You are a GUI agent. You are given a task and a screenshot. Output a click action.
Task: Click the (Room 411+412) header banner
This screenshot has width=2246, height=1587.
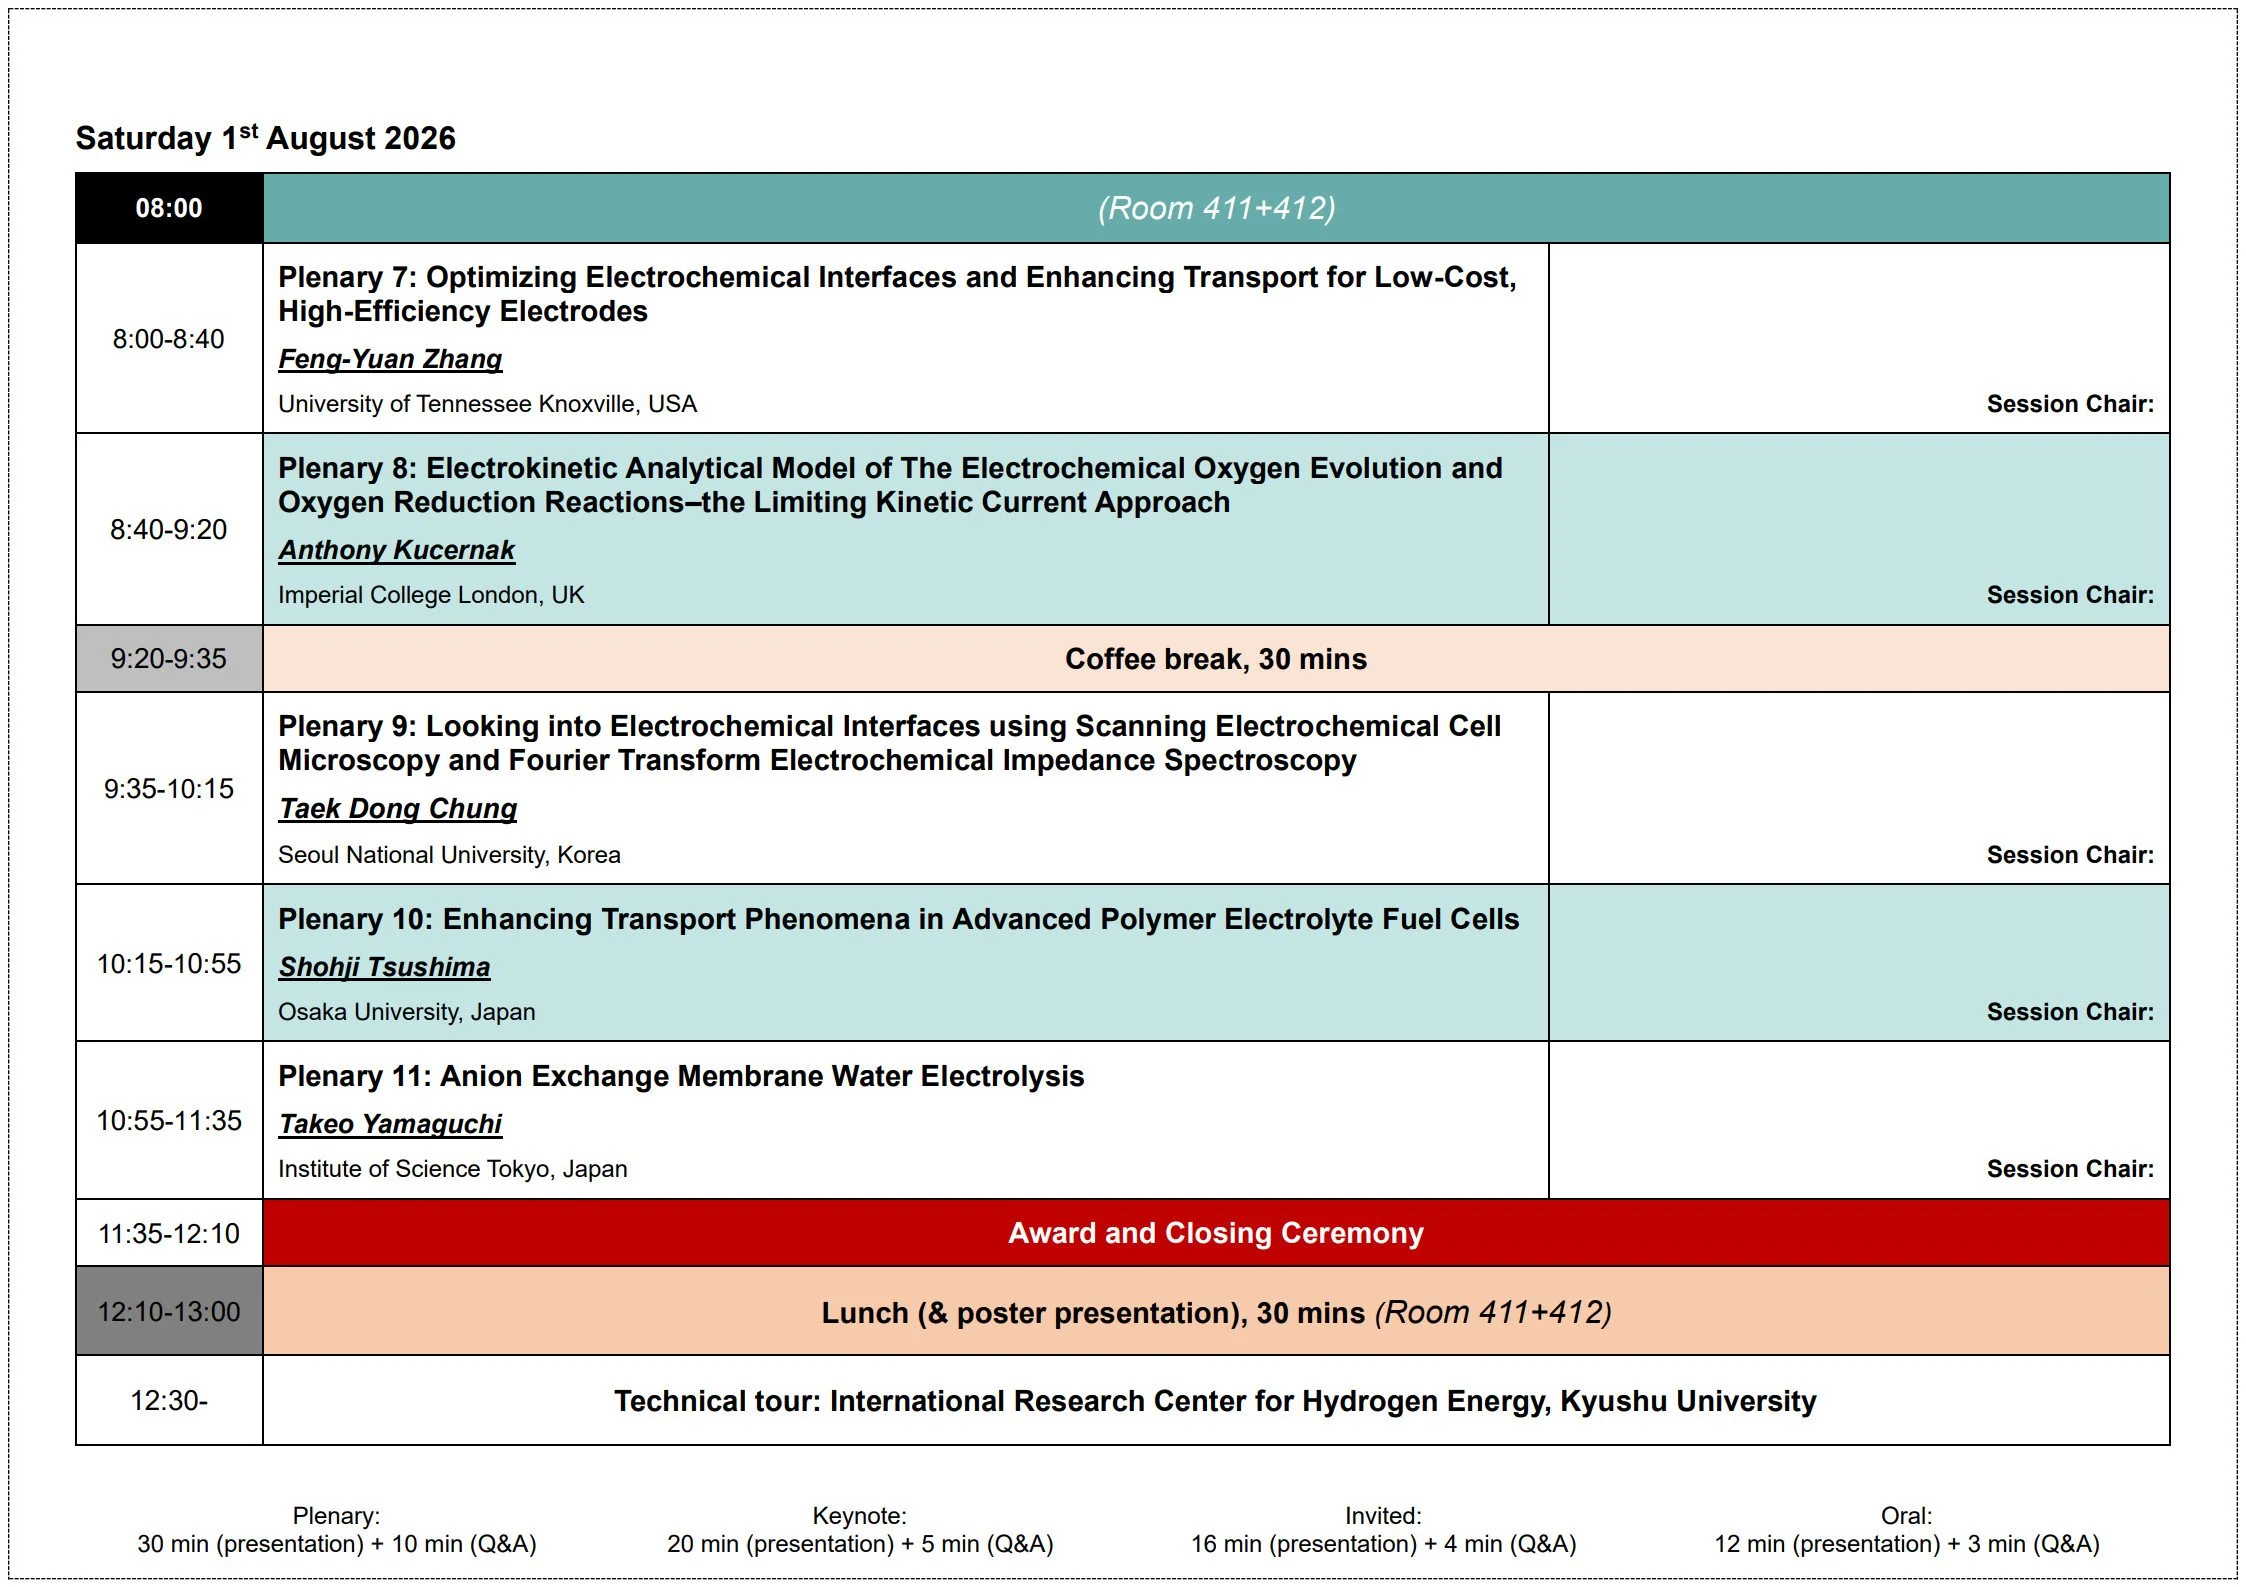pyautogui.click(x=1216, y=208)
